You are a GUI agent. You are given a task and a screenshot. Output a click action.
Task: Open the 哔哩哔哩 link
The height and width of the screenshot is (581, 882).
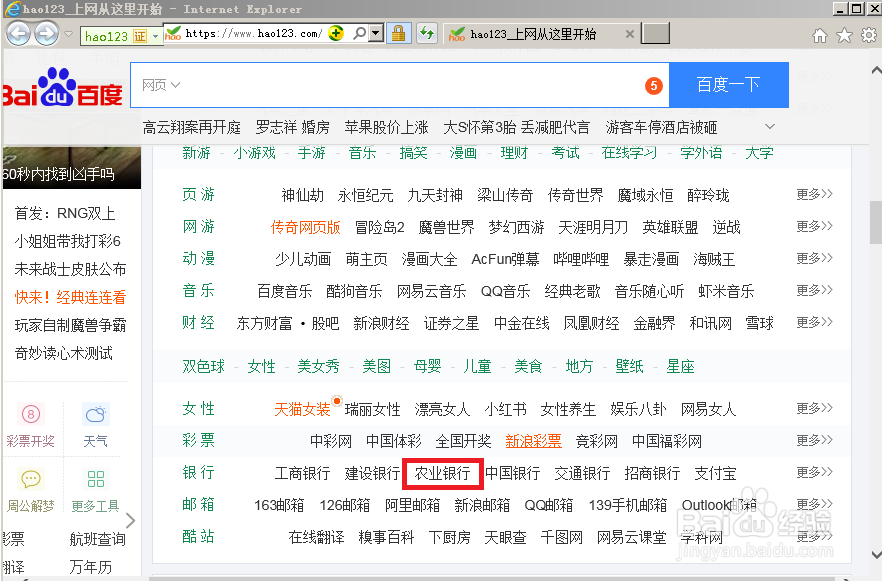point(581,259)
